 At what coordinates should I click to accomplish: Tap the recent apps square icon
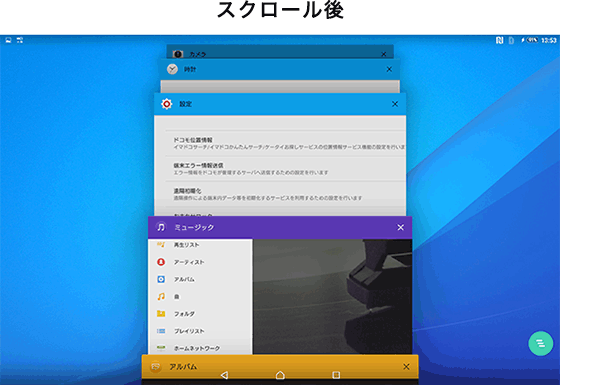336,375
